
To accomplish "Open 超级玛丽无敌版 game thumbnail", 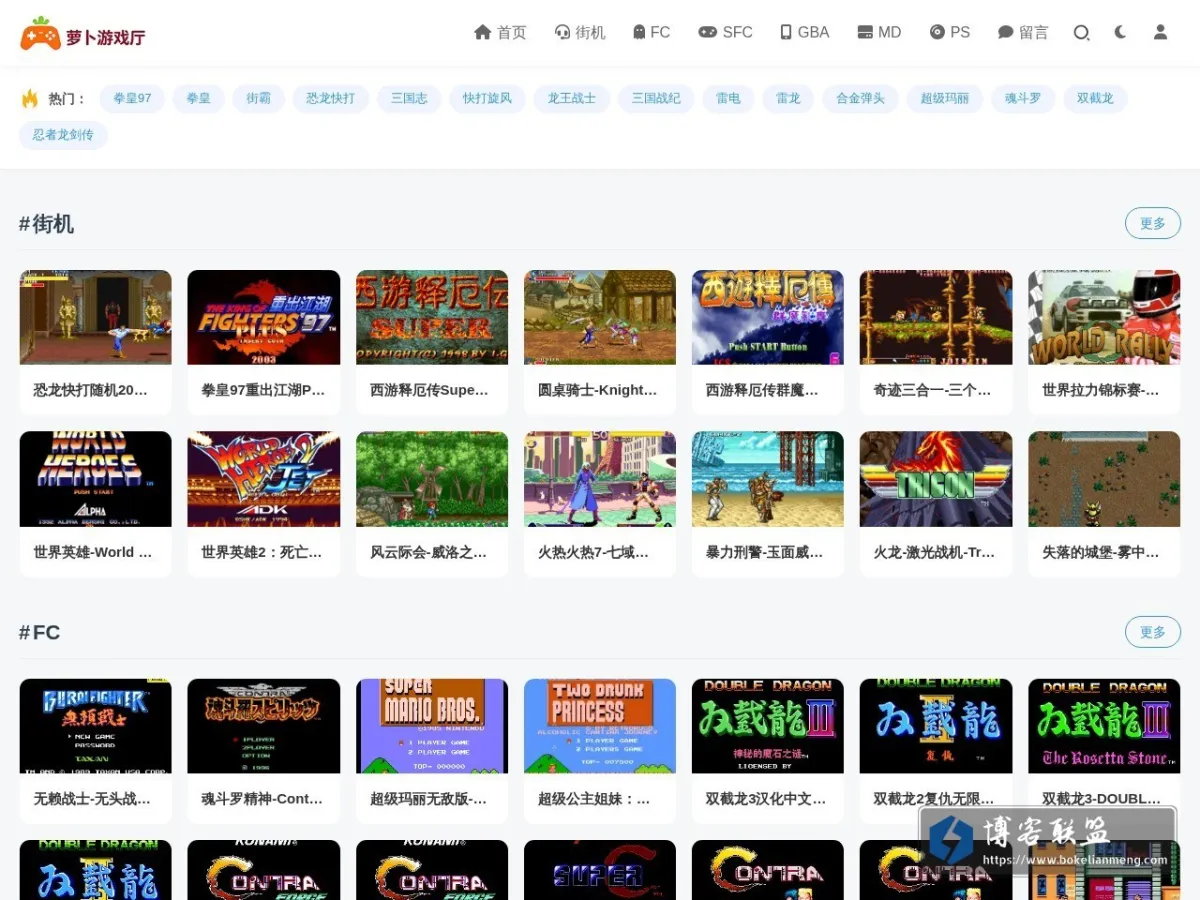I will [x=432, y=726].
